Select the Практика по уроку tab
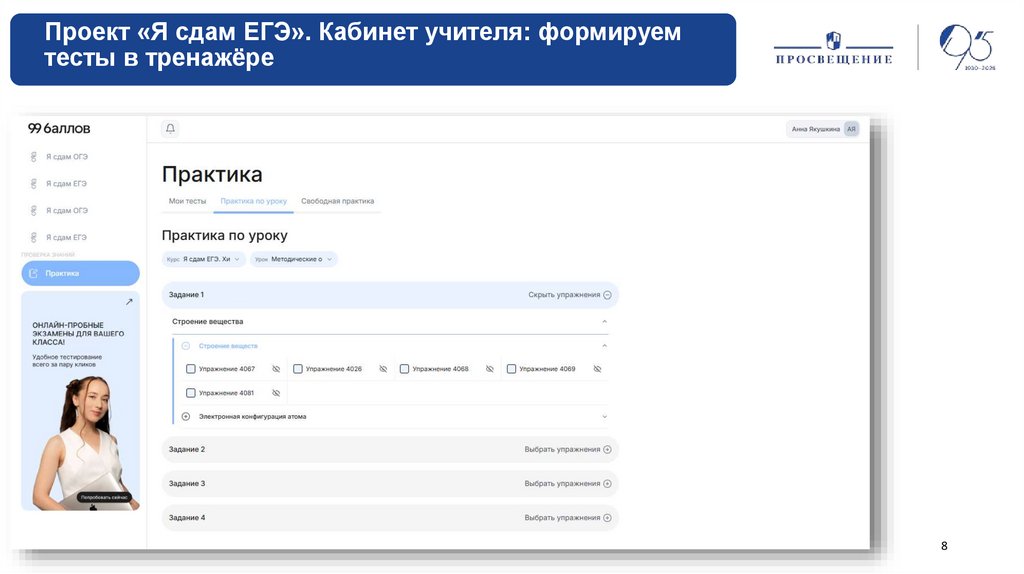 click(x=253, y=201)
